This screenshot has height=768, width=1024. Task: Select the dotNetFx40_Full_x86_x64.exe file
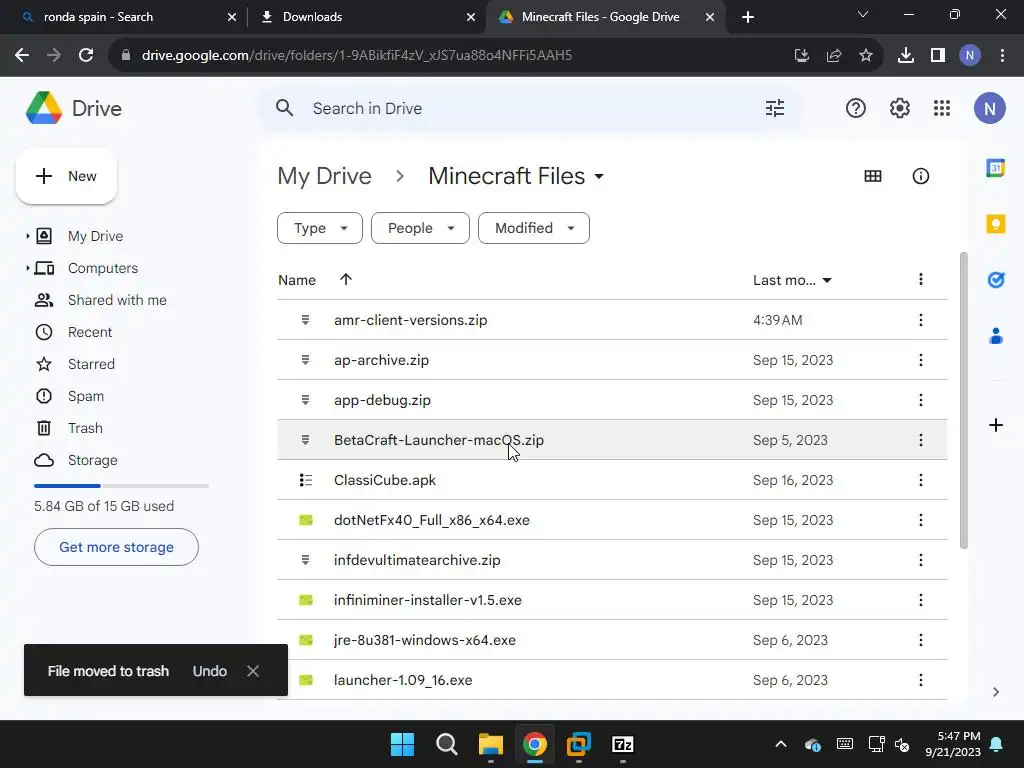point(612,520)
